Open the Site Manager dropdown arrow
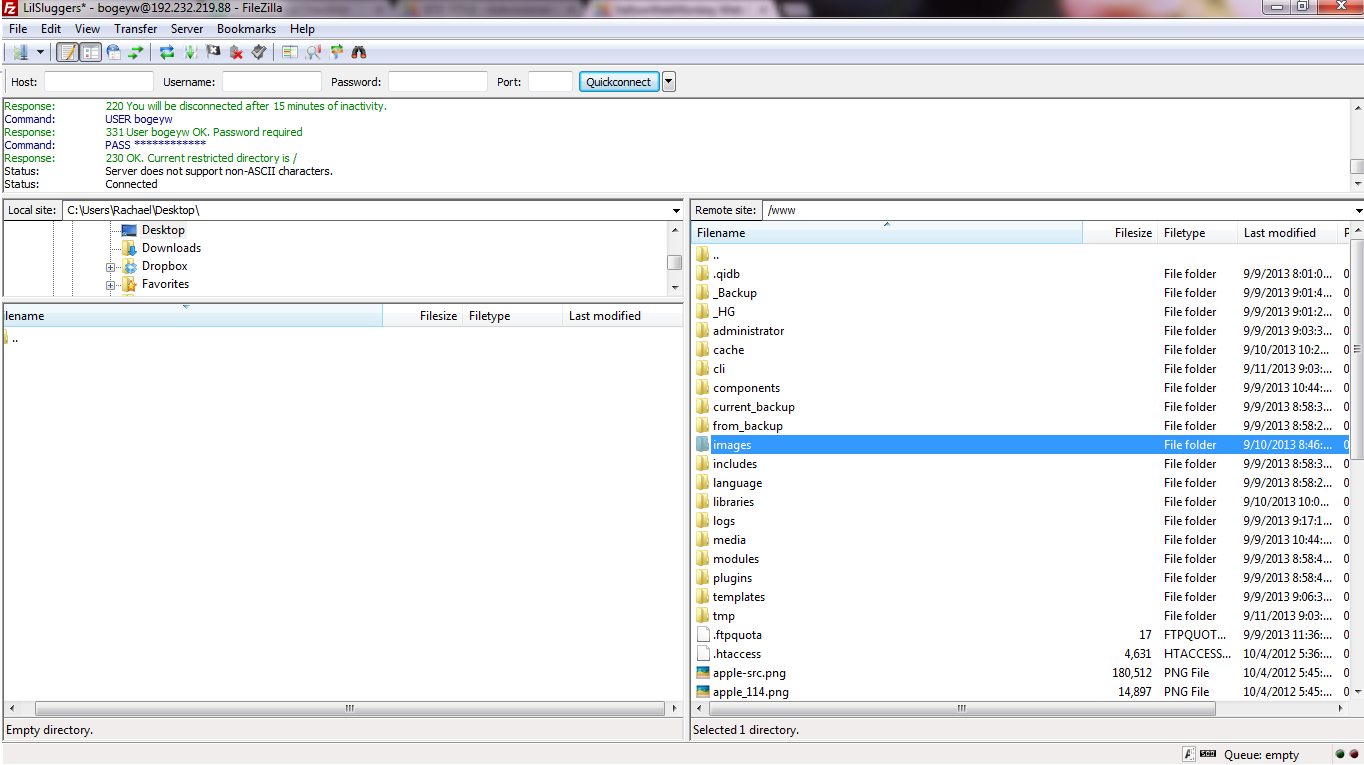The height and width of the screenshot is (765, 1364). point(40,52)
